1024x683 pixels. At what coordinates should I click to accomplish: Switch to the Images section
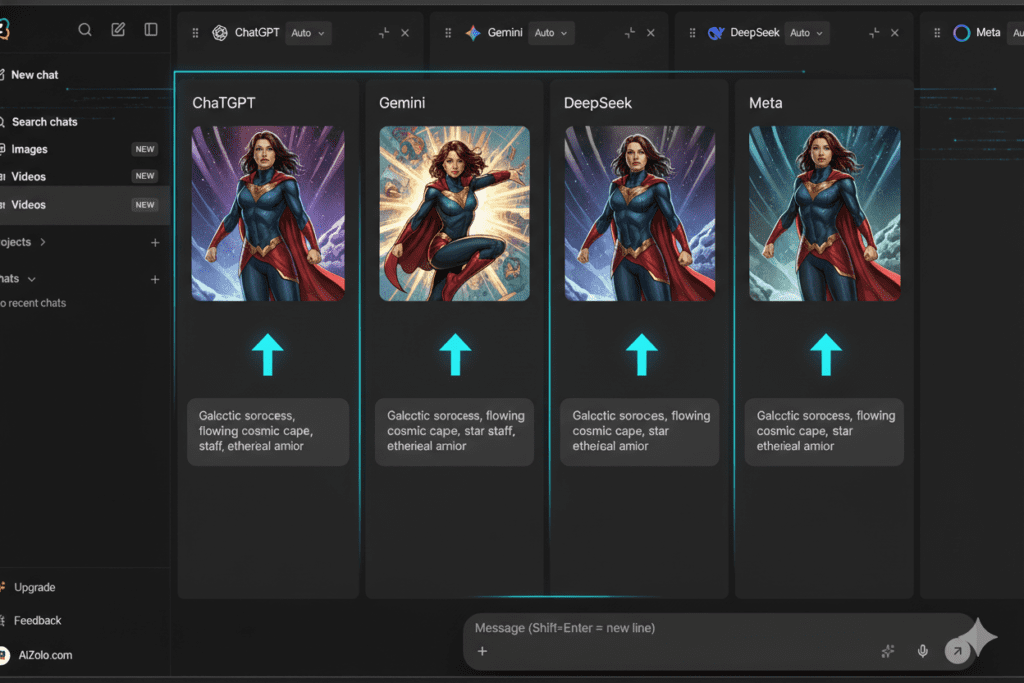point(32,148)
